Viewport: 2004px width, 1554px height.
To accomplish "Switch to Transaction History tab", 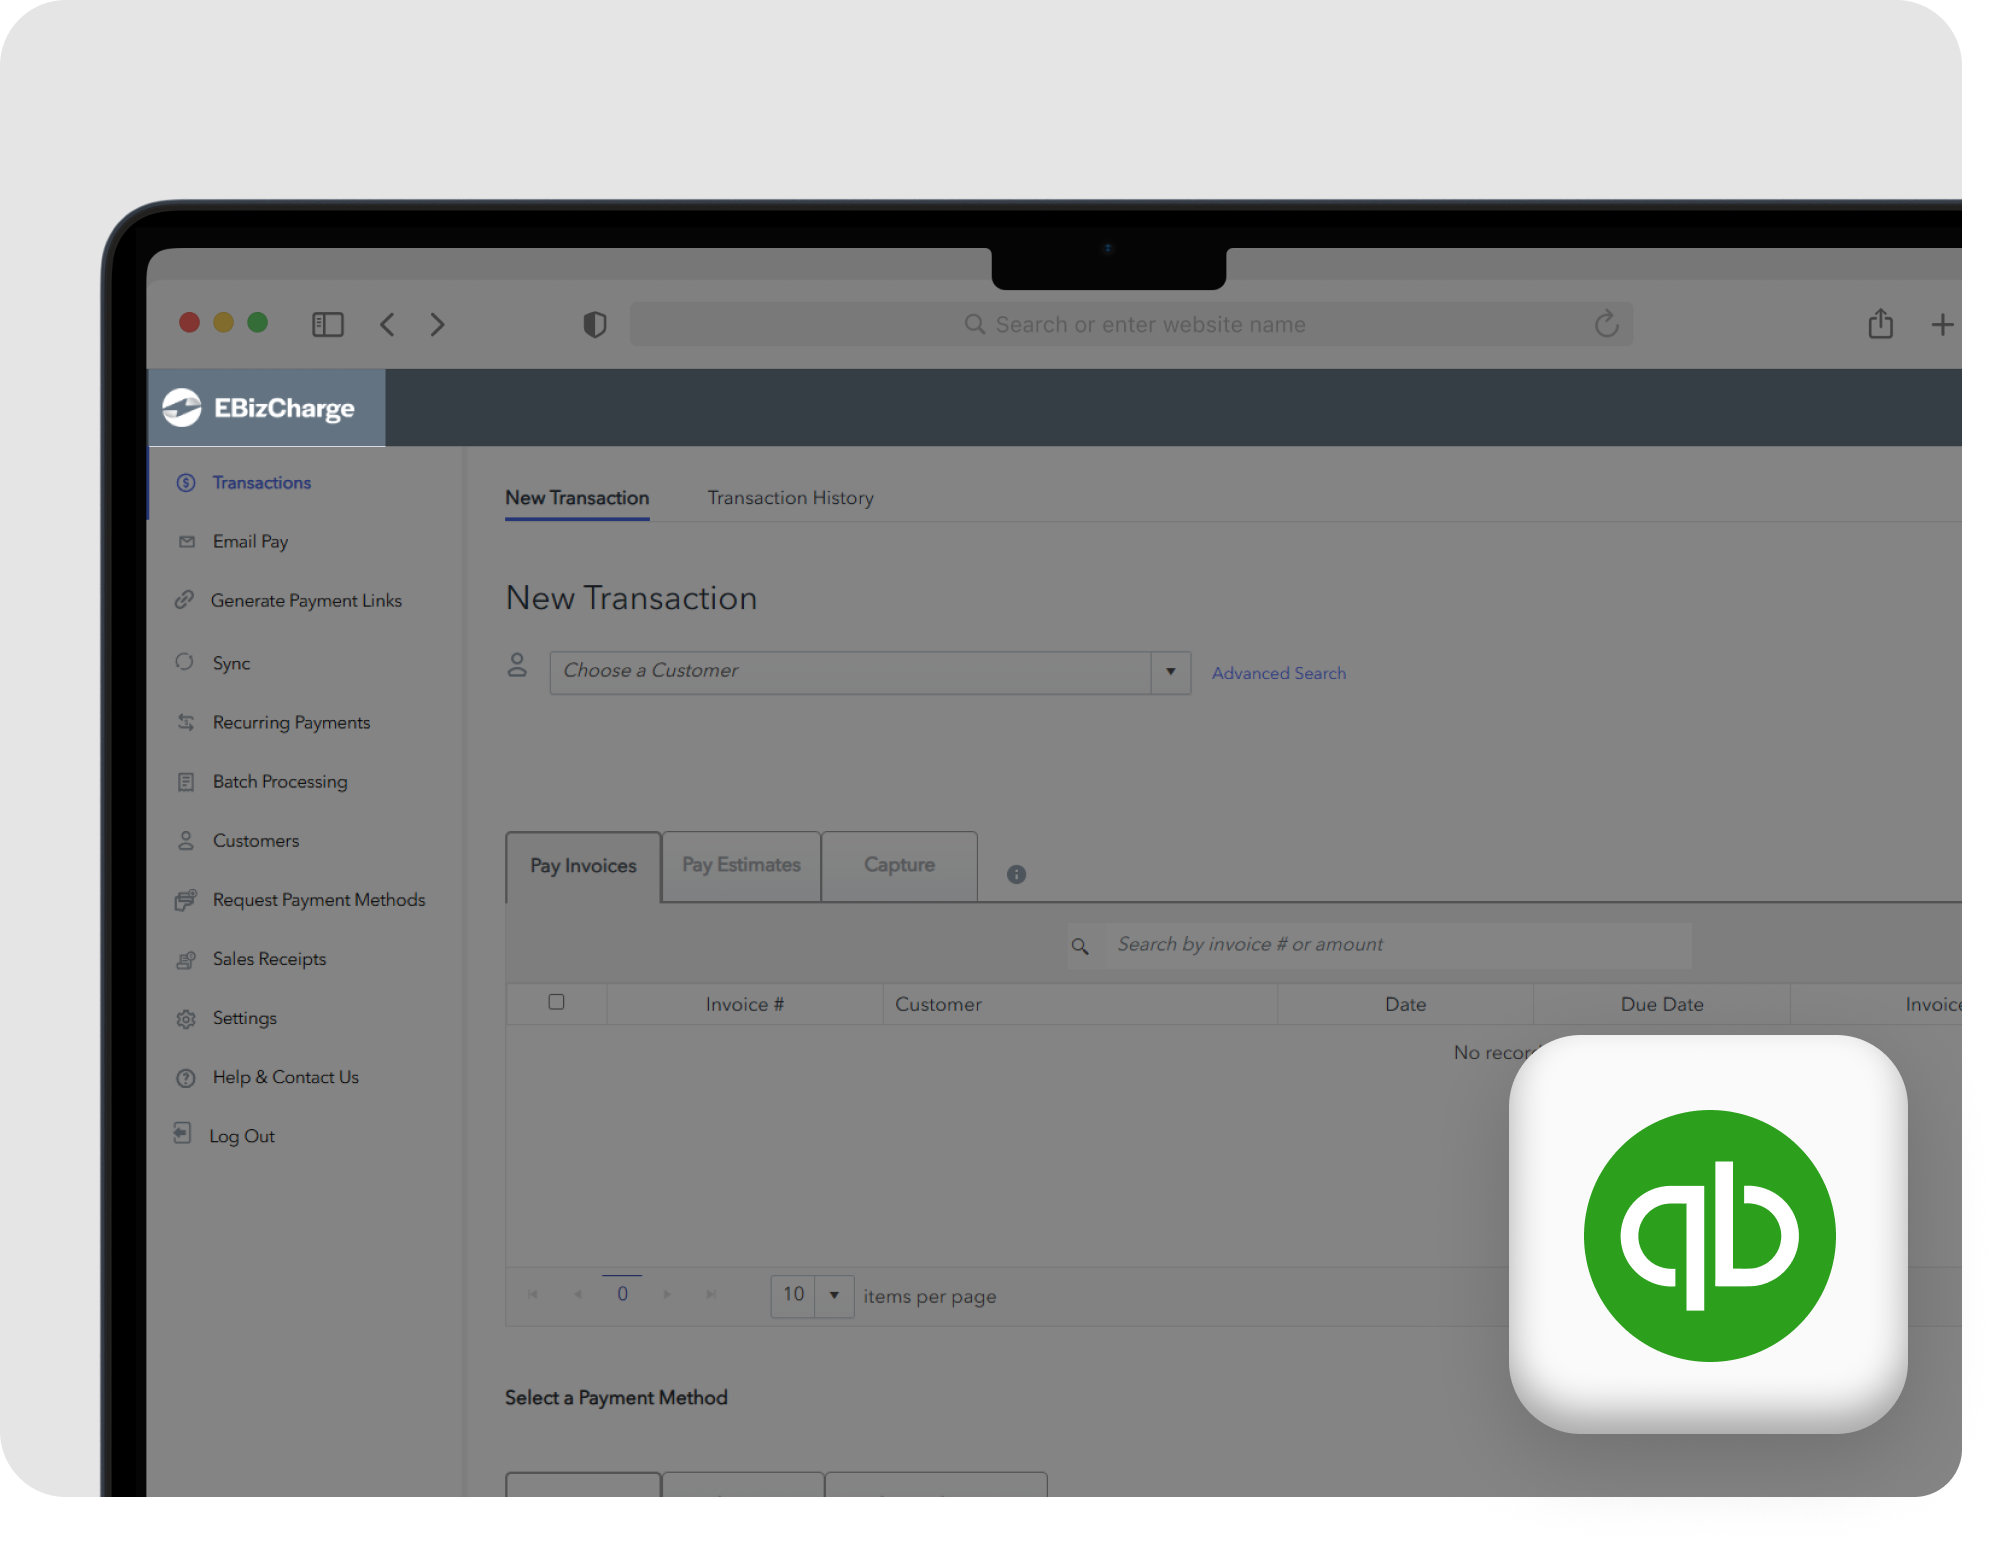I will [790, 498].
